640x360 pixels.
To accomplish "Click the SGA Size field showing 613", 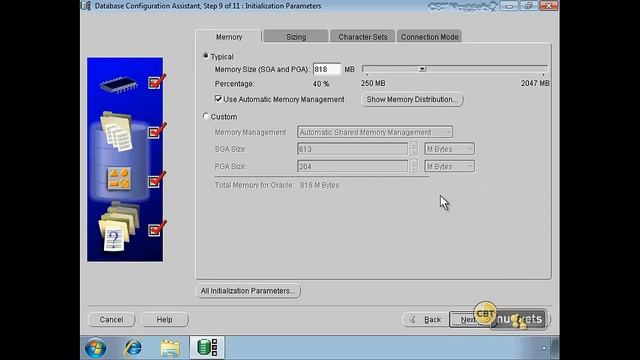I will (353, 149).
